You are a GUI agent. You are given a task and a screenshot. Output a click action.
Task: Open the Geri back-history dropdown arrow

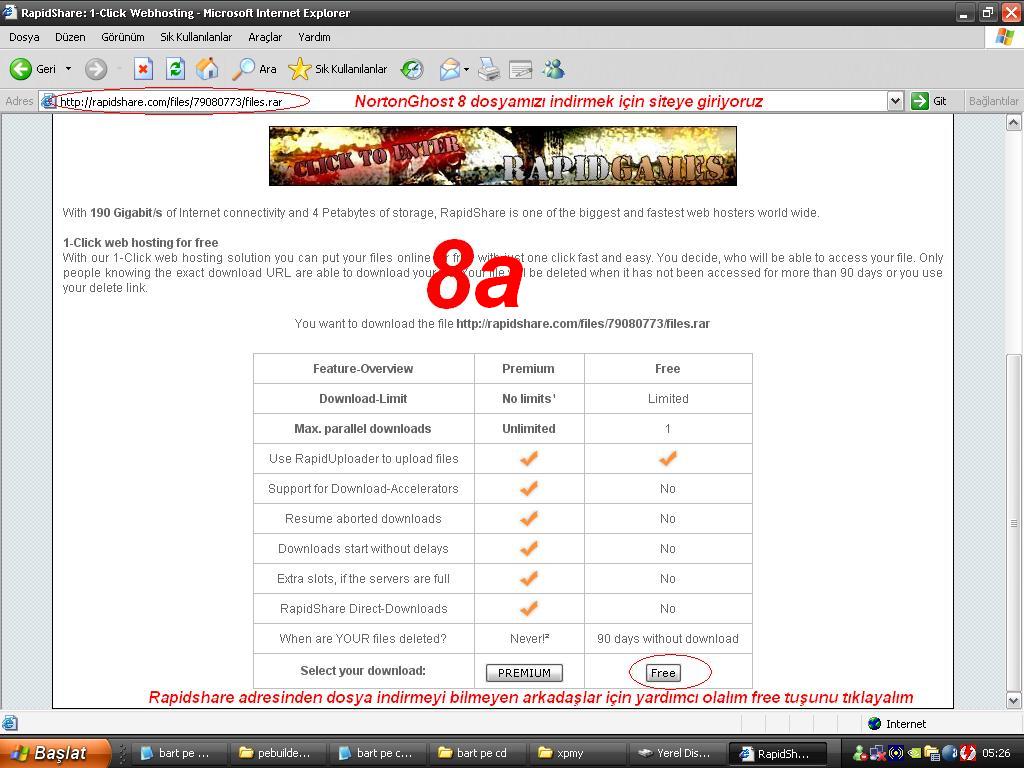(x=68, y=69)
